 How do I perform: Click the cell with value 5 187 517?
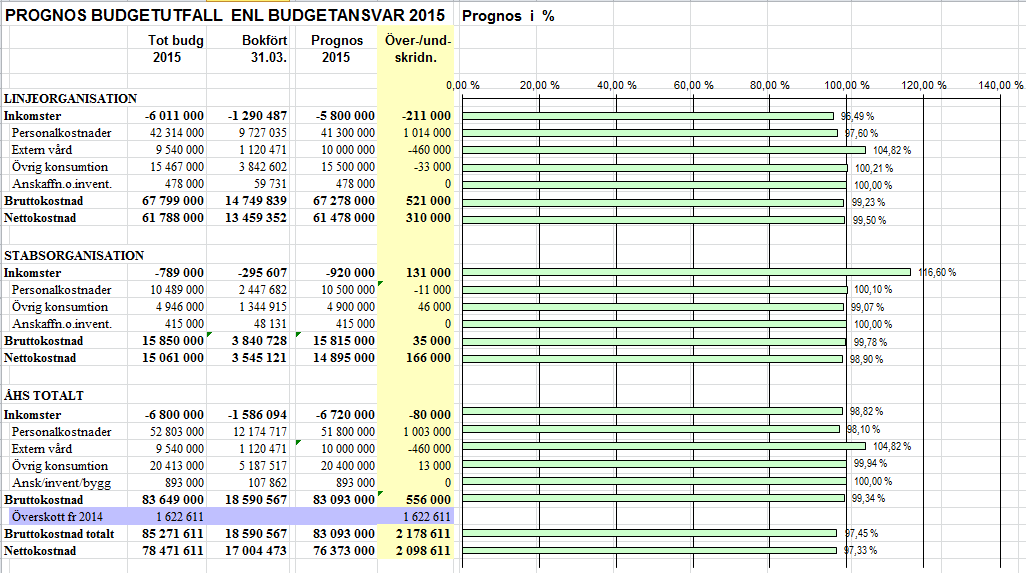[x=262, y=466]
